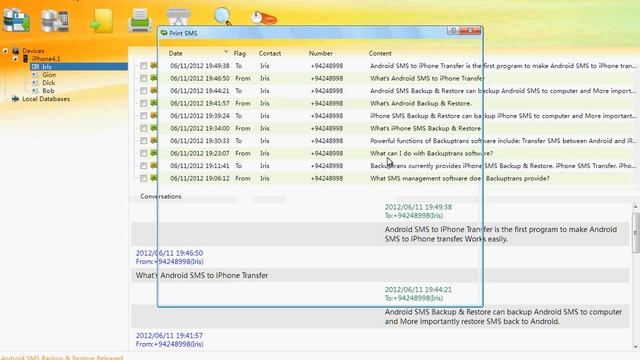The height and width of the screenshot is (360, 640).
Task: Sort messages by Content column header
Action: point(380,53)
